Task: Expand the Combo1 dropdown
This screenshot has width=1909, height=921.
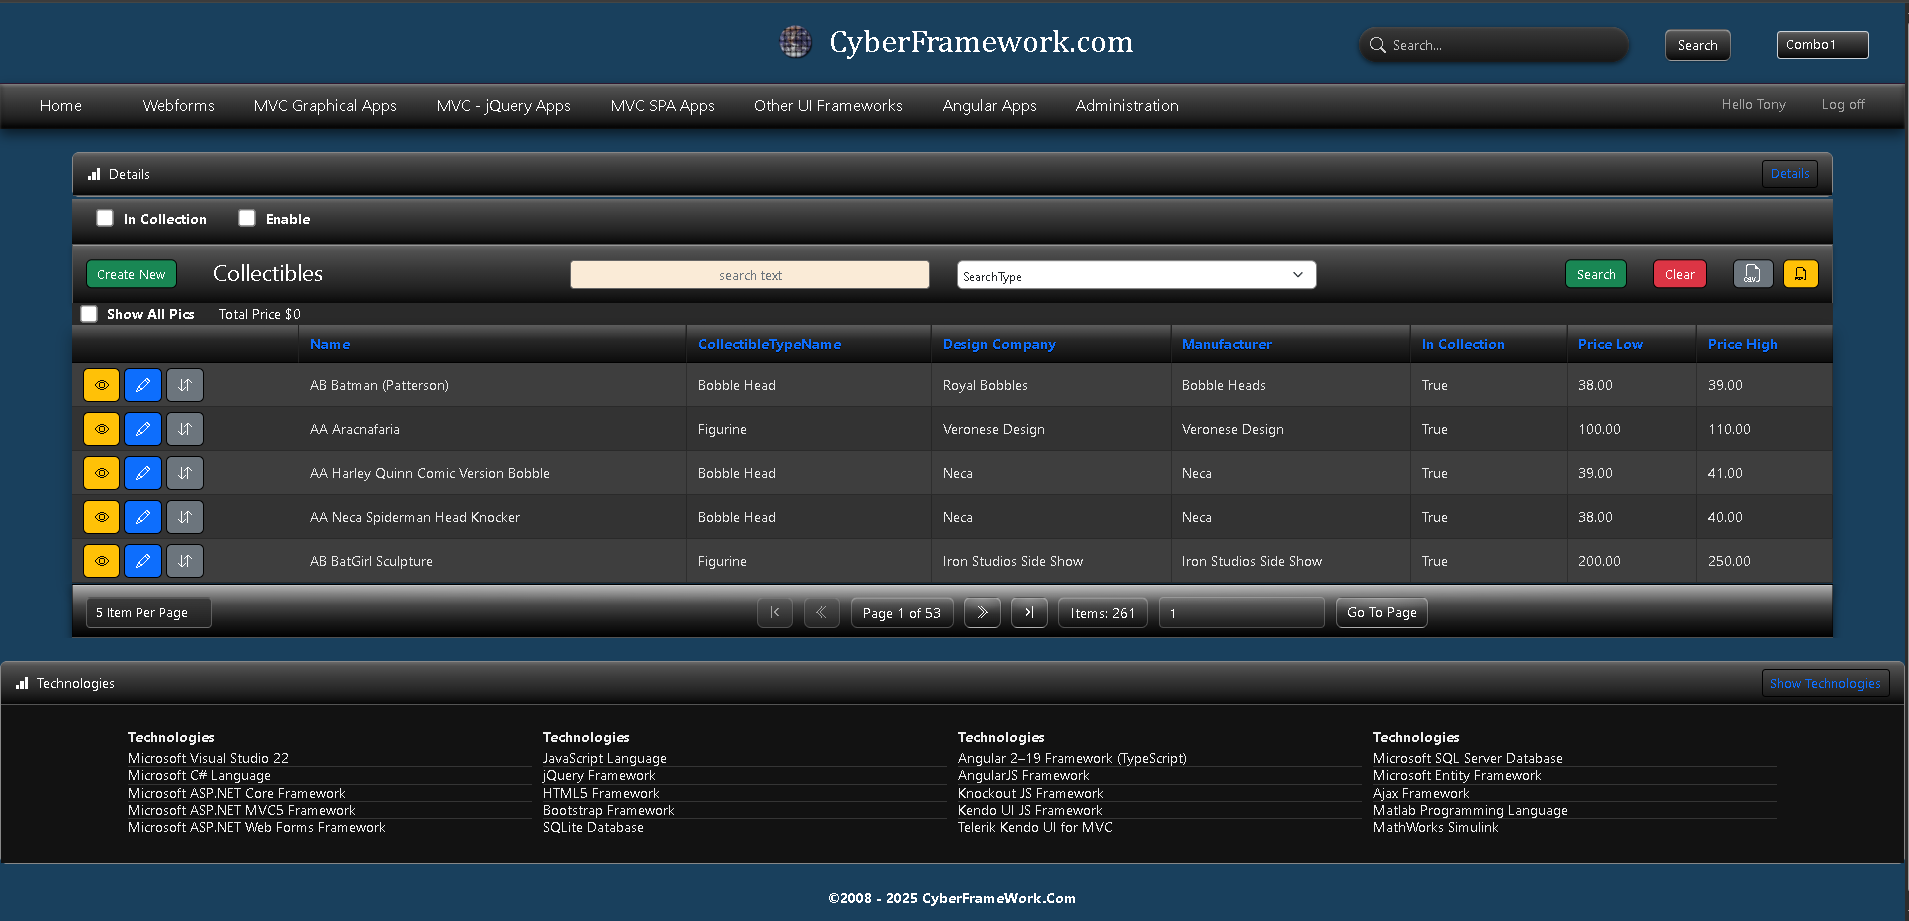Action: [x=1821, y=44]
